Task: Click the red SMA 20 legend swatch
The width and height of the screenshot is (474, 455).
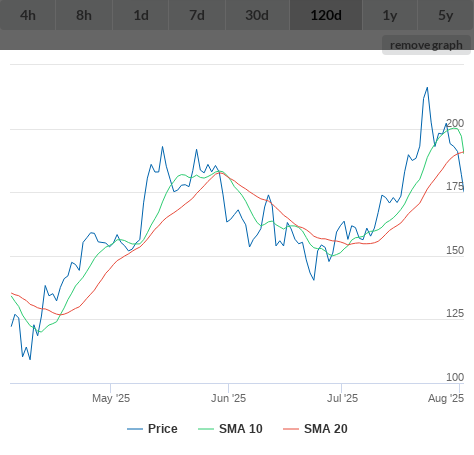Action: tap(291, 429)
